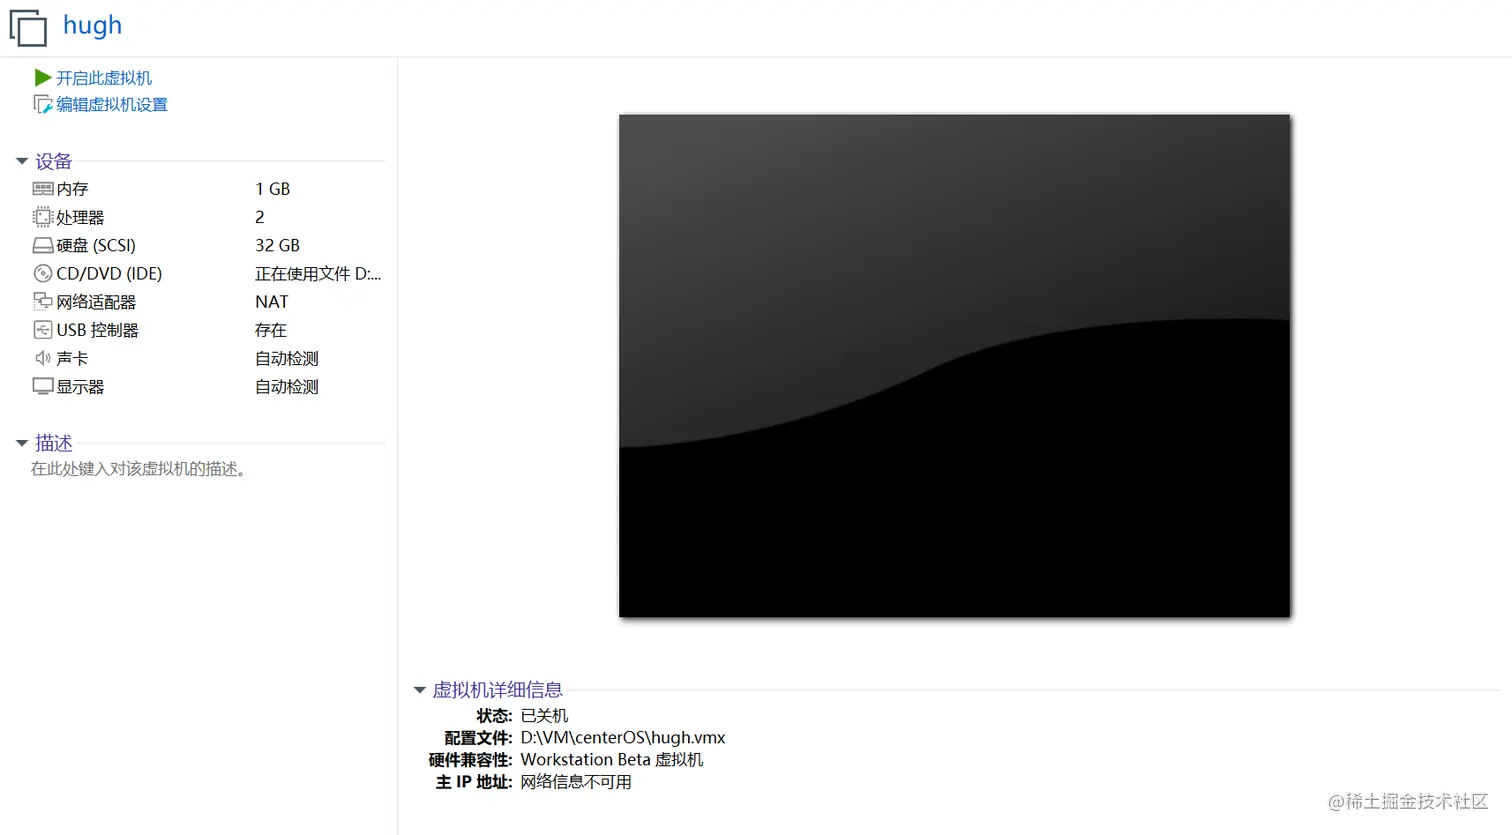Select the hugh virtual machine tab title
This screenshot has height=835, width=1512.
tap(92, 26)
